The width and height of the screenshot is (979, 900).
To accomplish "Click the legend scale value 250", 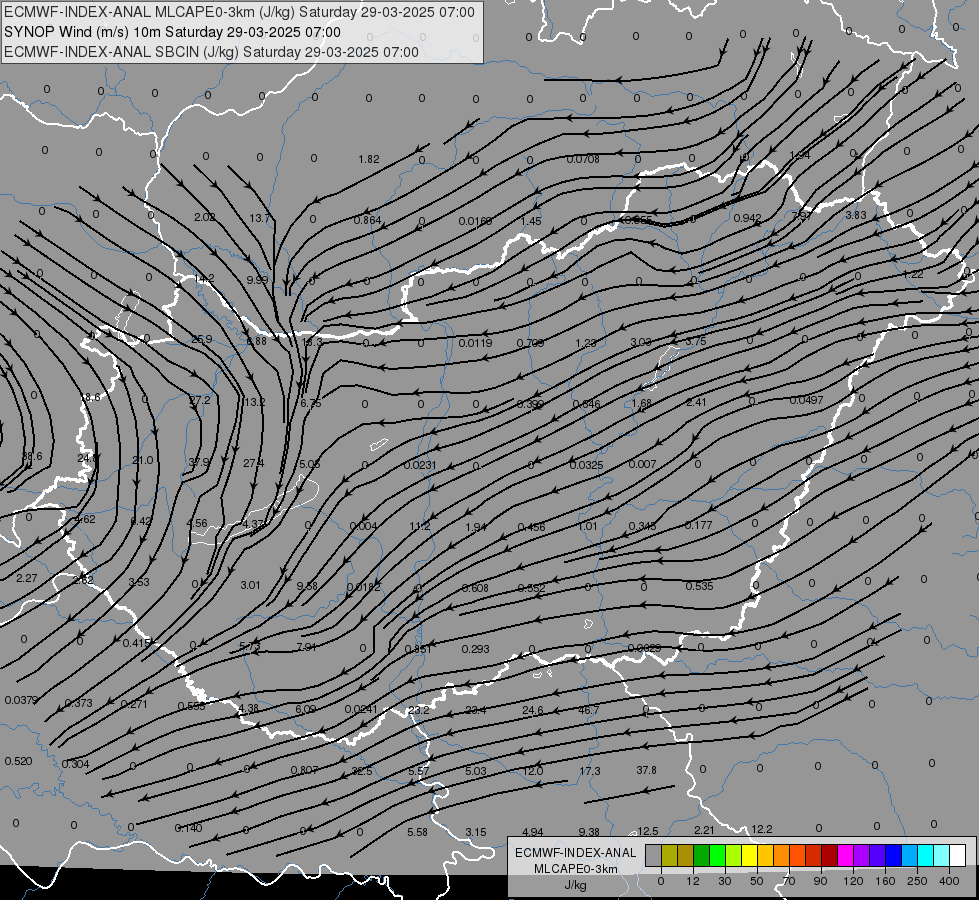I will tap(917, 881).
